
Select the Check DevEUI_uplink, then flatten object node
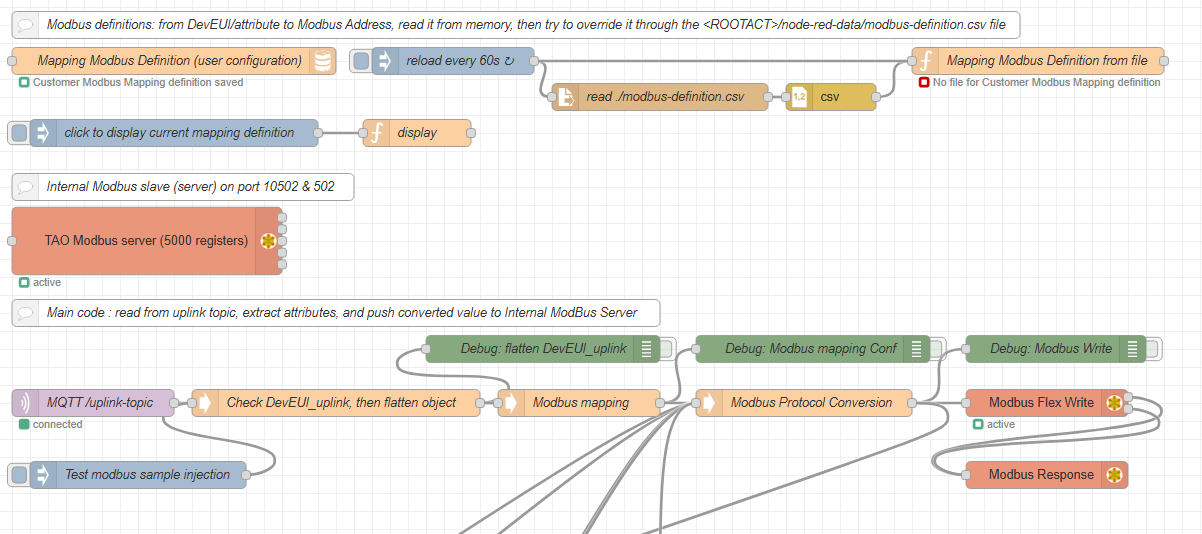tap(341, 403)
